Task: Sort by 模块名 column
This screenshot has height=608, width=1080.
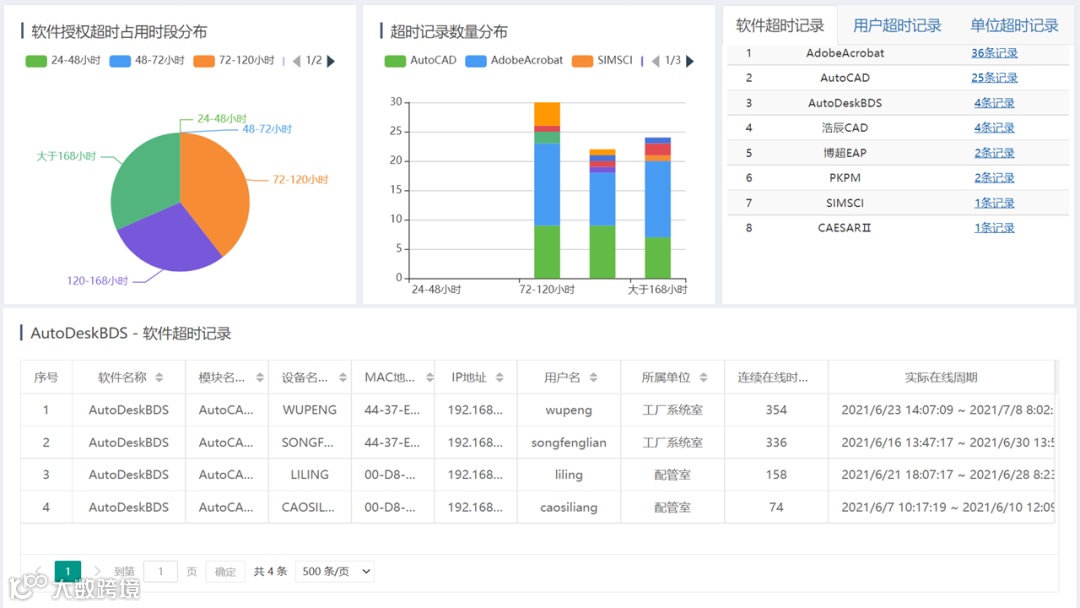Action: 260,377
